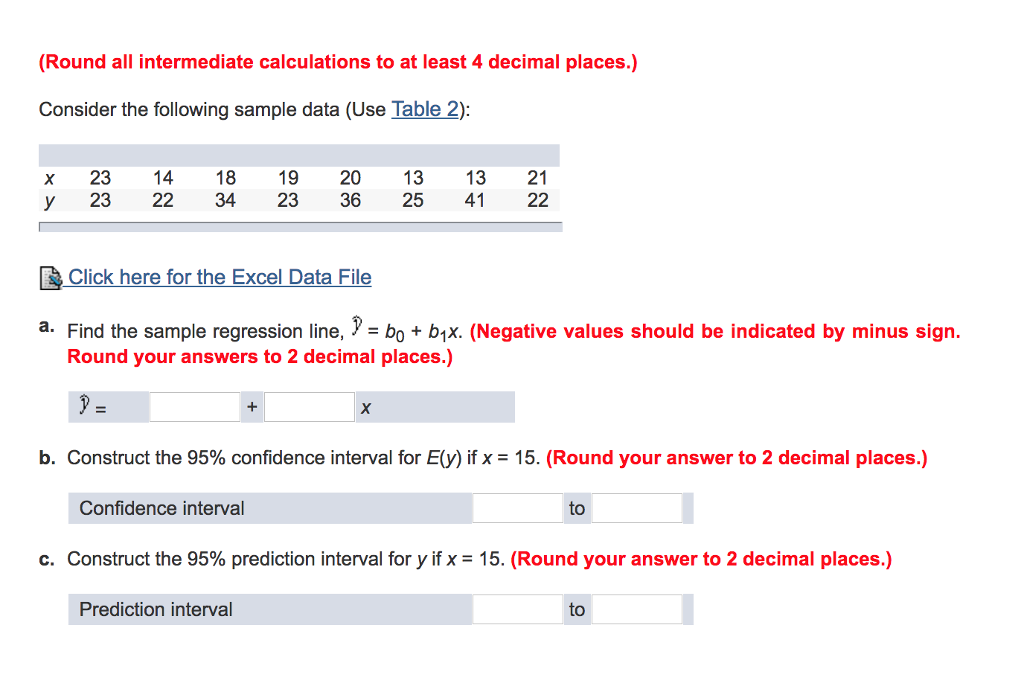This screenshot has height=689, width=1024.
Task: Click the scrollbar beneath the data table
Action: tap(300, 227)
